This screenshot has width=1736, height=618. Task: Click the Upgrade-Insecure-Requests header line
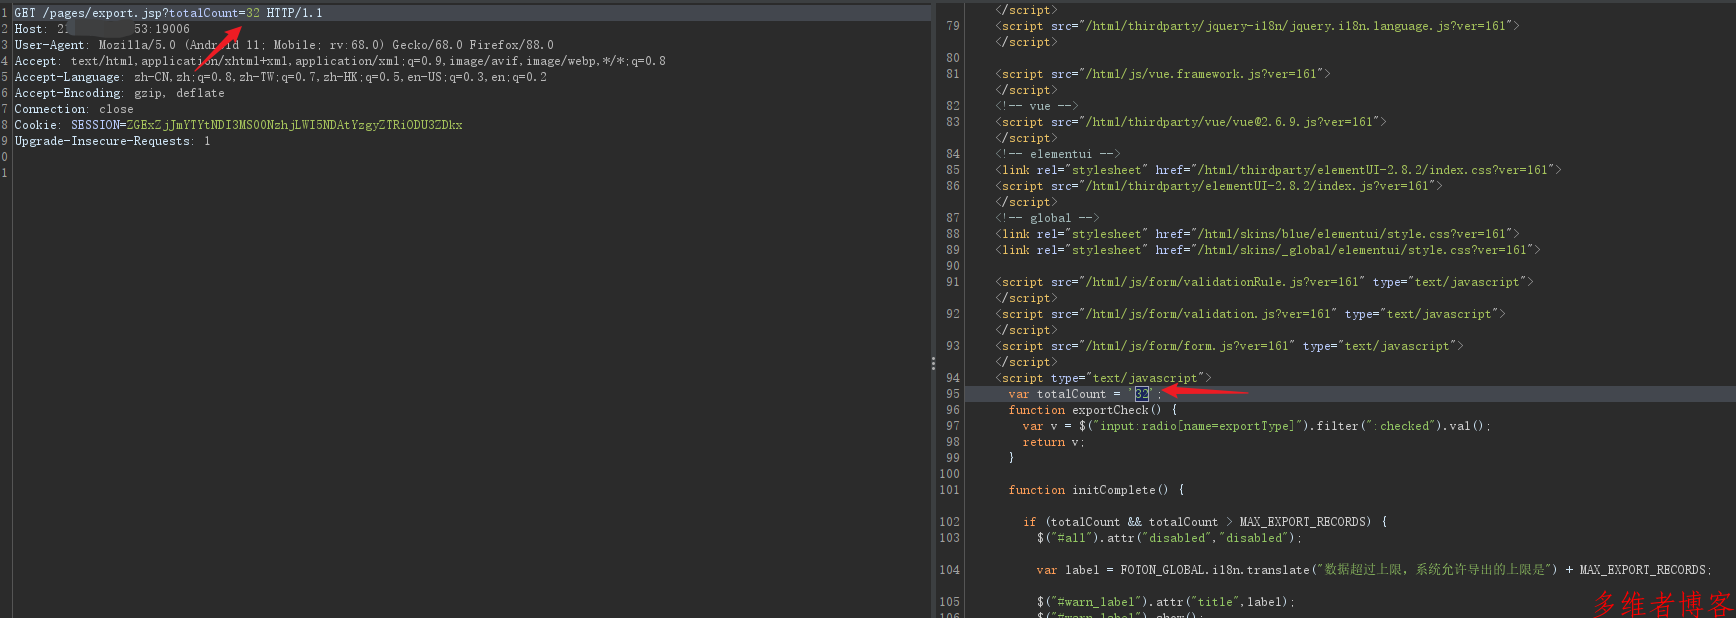[113, 141]
